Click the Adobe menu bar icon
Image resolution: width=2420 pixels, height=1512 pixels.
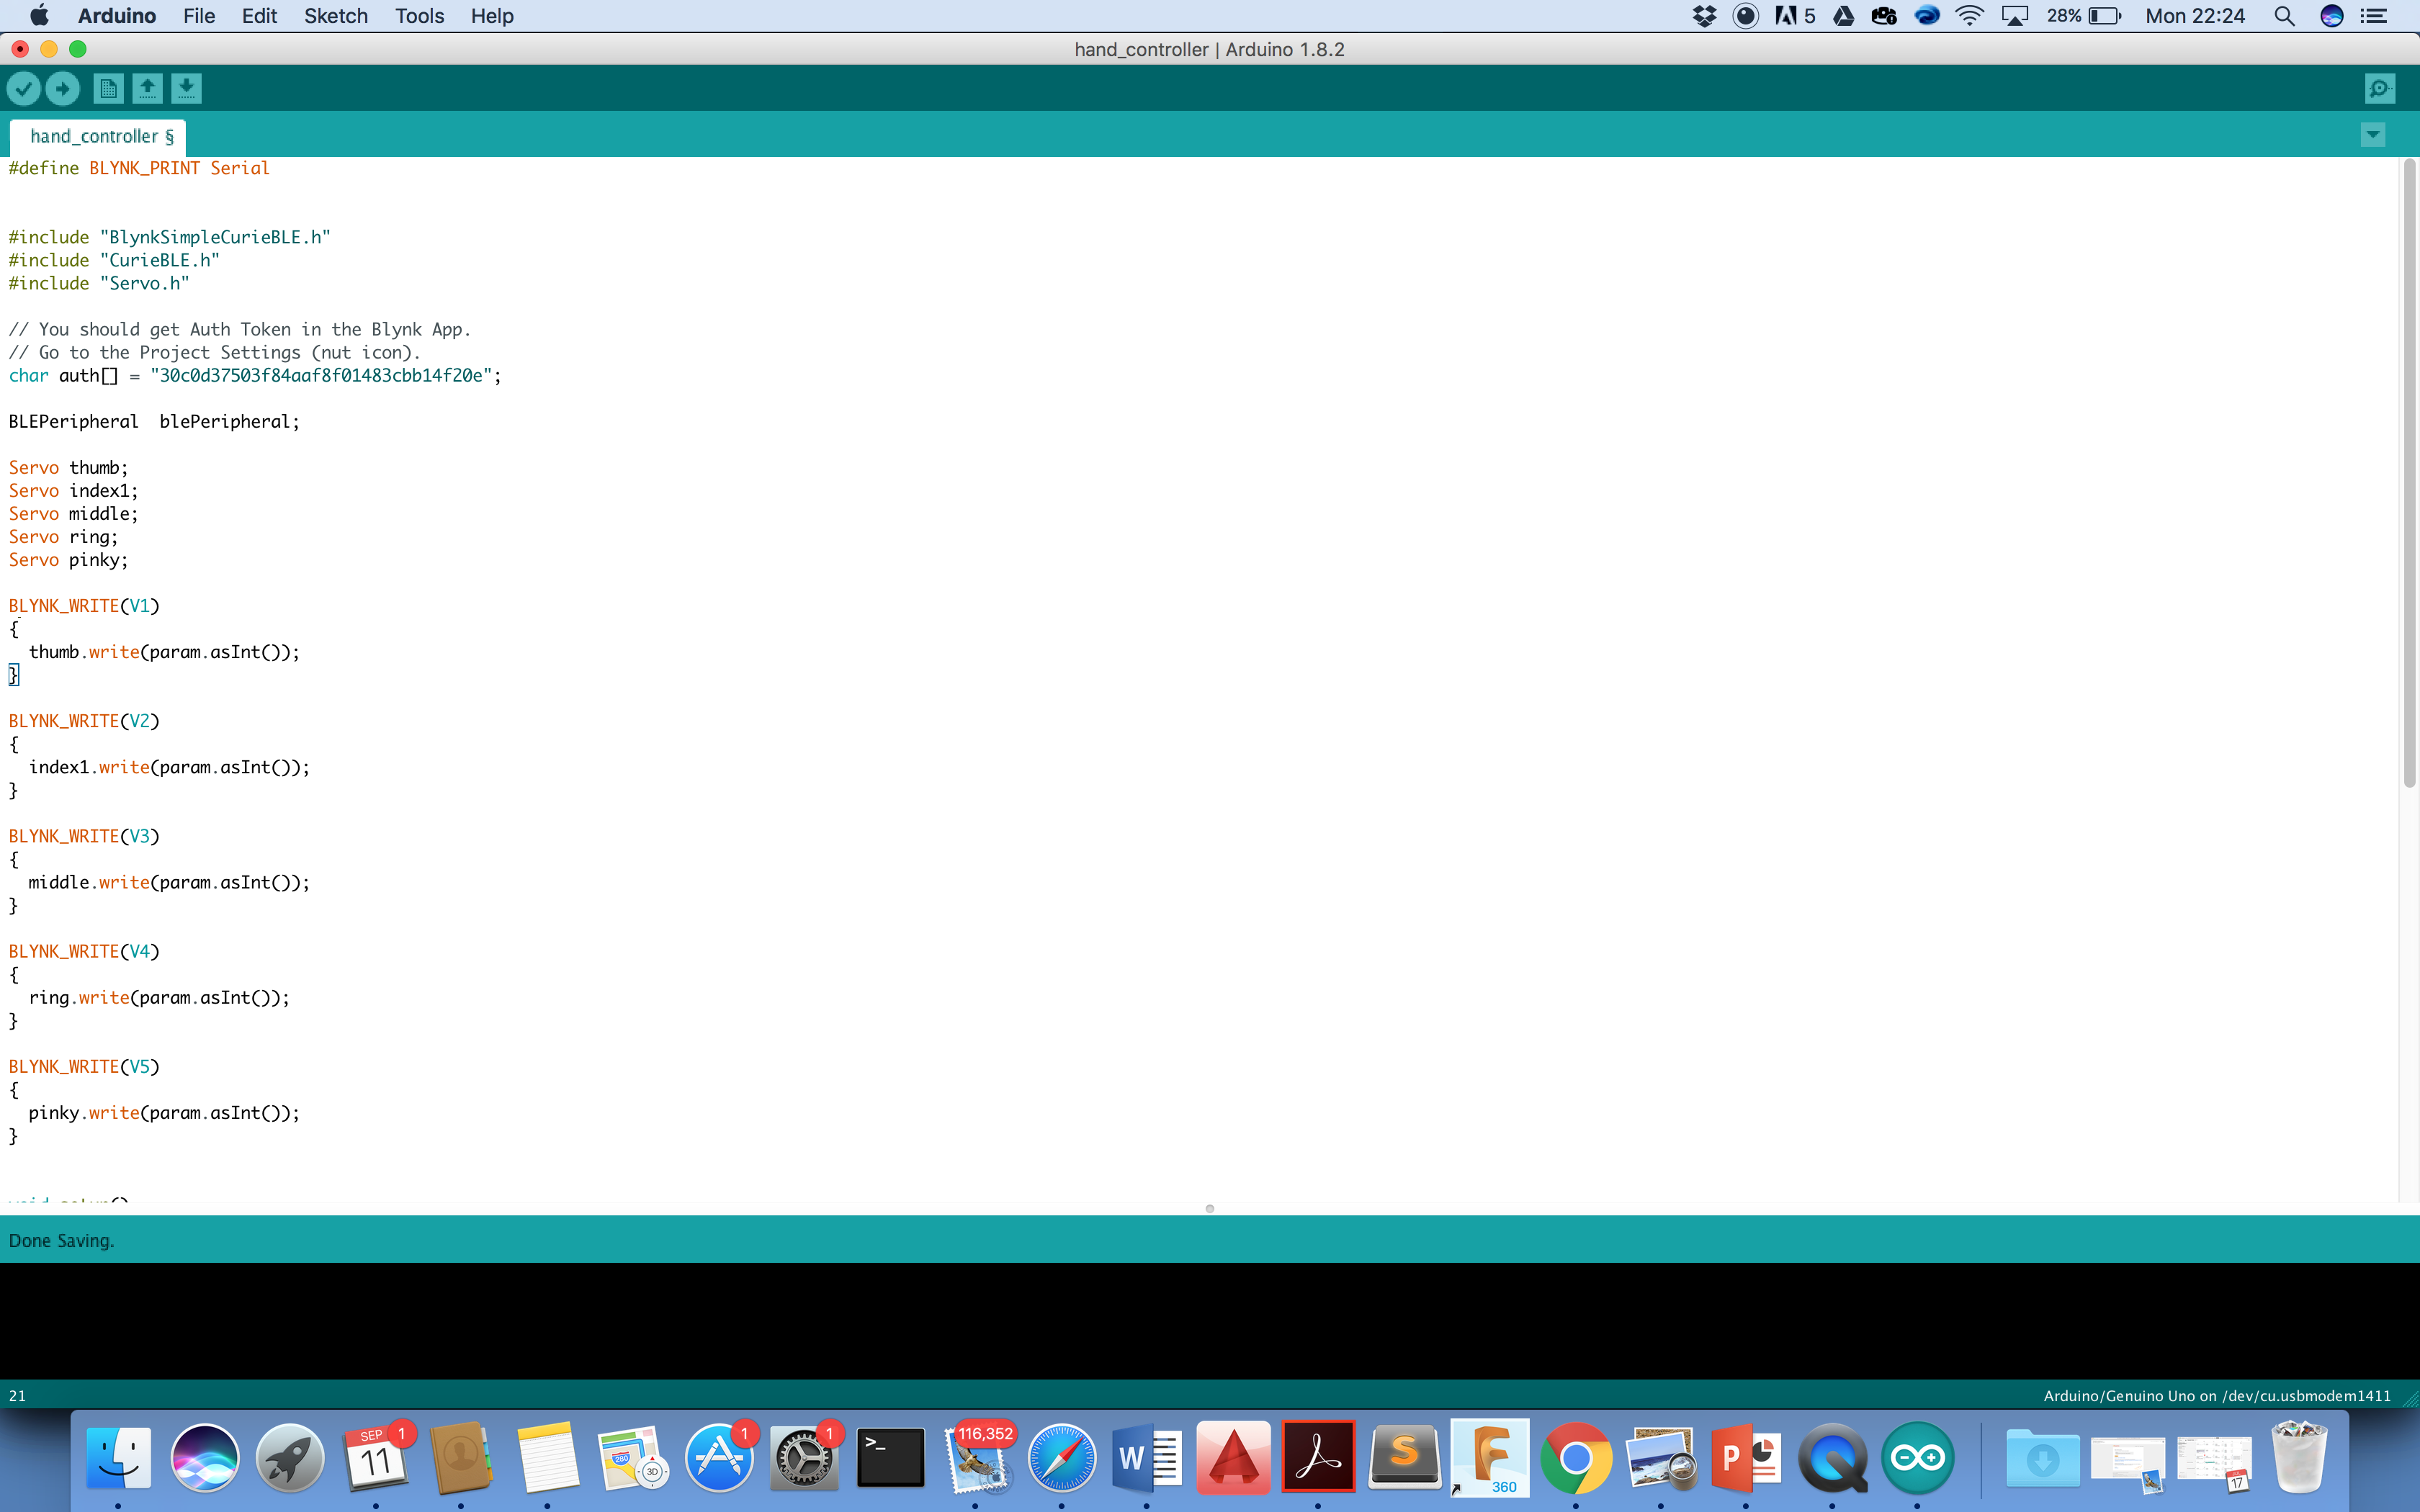point(1794,16)
